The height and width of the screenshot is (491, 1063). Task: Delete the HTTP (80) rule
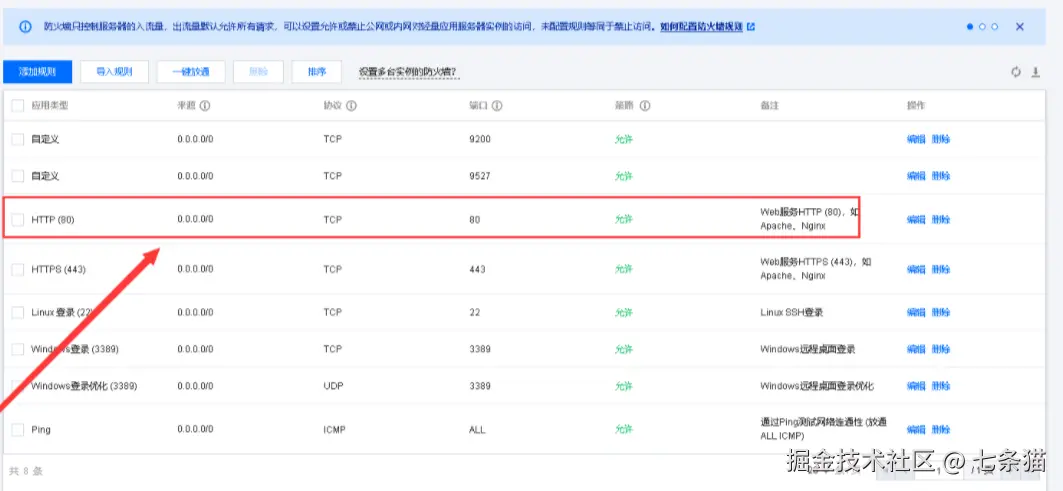(x=940, y=220)
